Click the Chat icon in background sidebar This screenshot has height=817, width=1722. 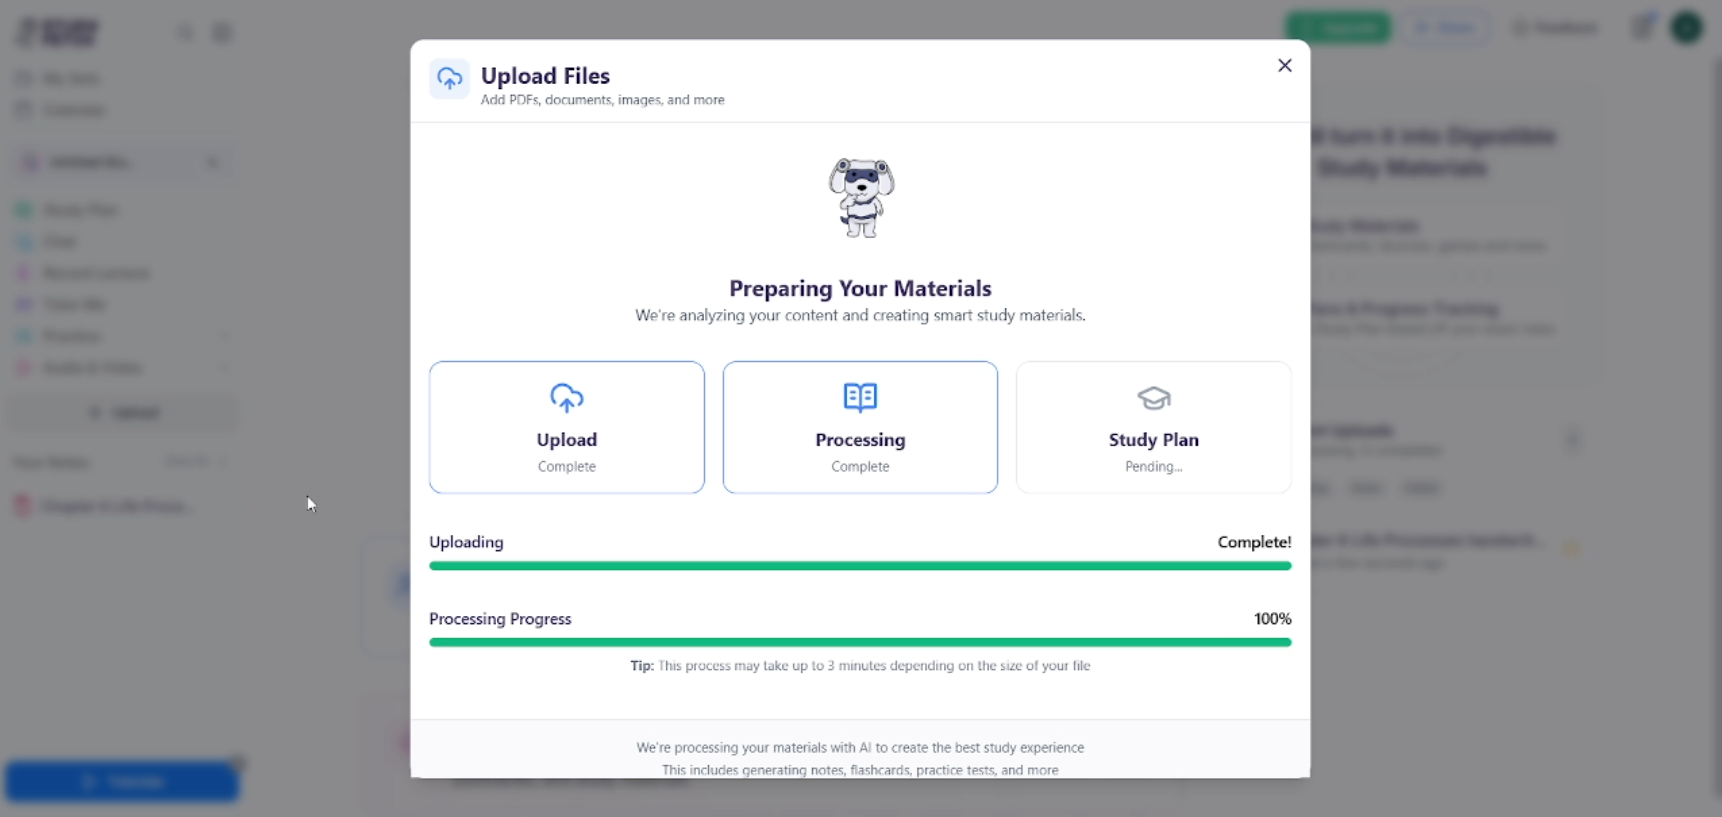click(x=24, y=242)
